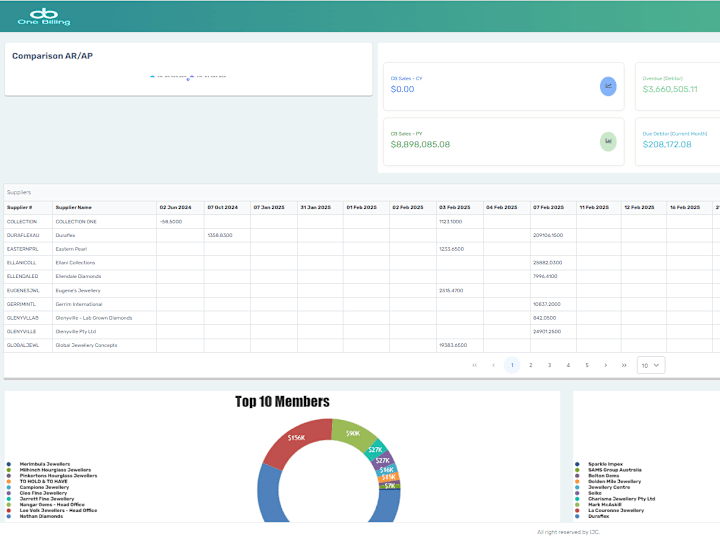The image size is (720, 540).
Task: Click the Top 10 Members chart title
Action: click(x=282, y=402)
